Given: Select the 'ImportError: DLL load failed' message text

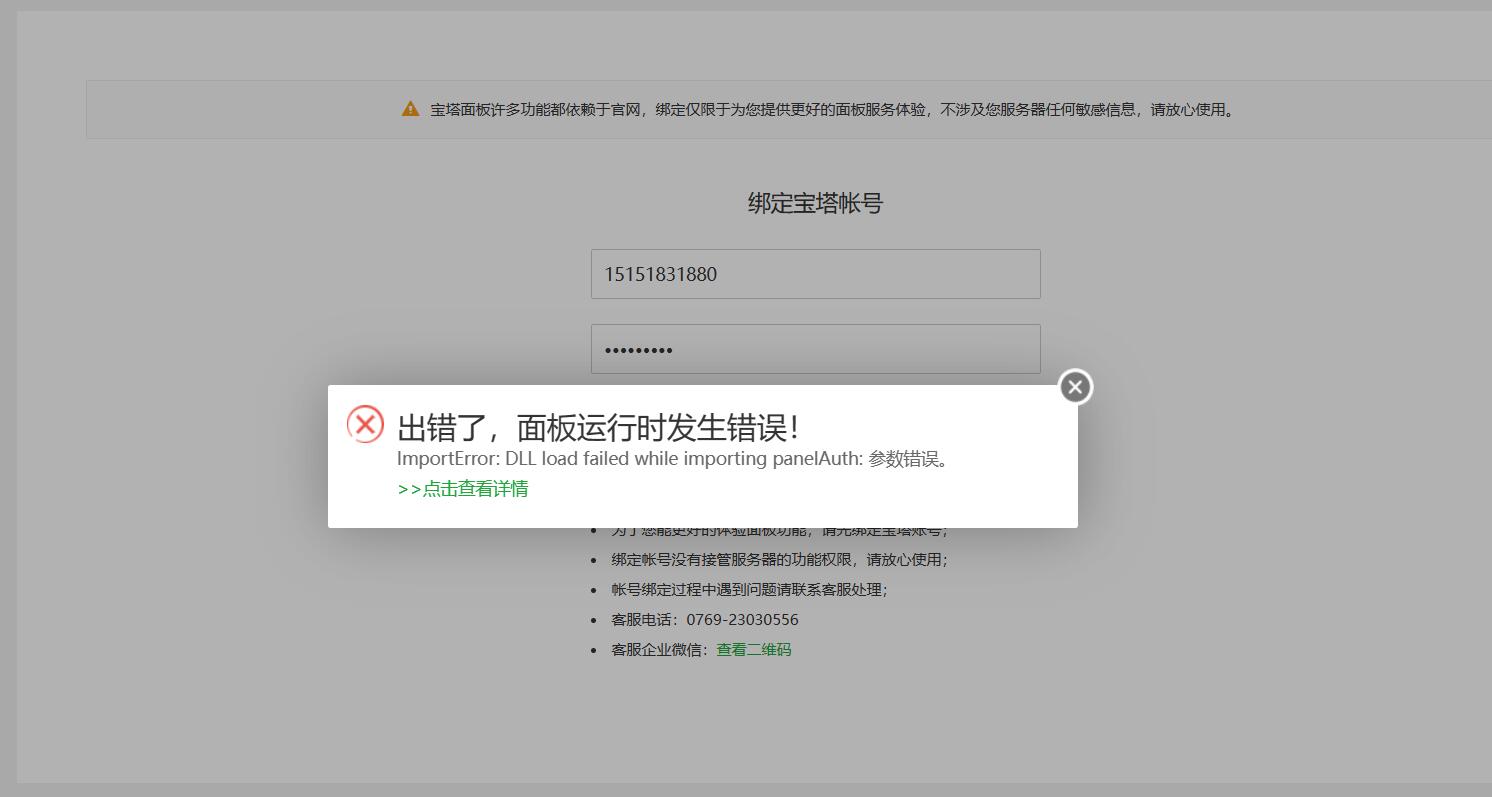Looking at the screenshot, I should click(672, 460).
